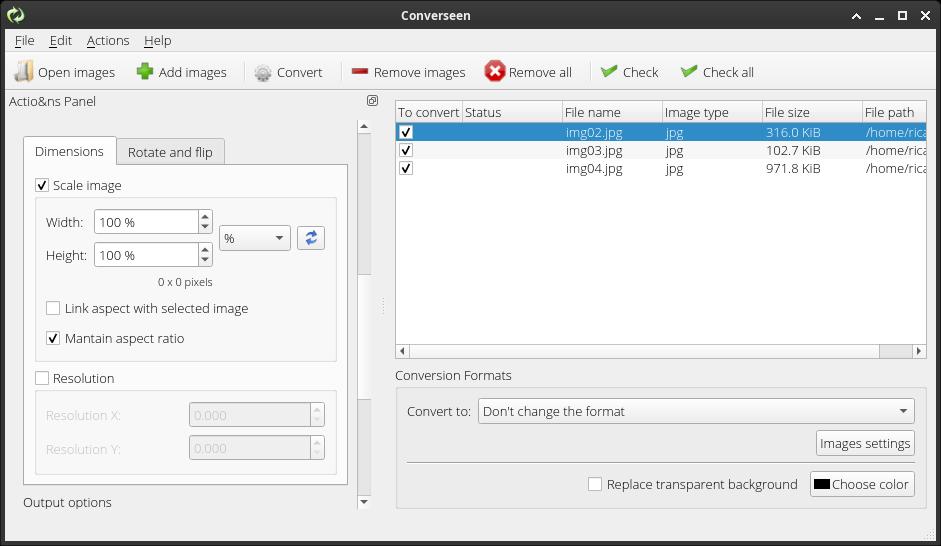
Task: Click the red Remove images icon
Action: click(x=360, y=72)
